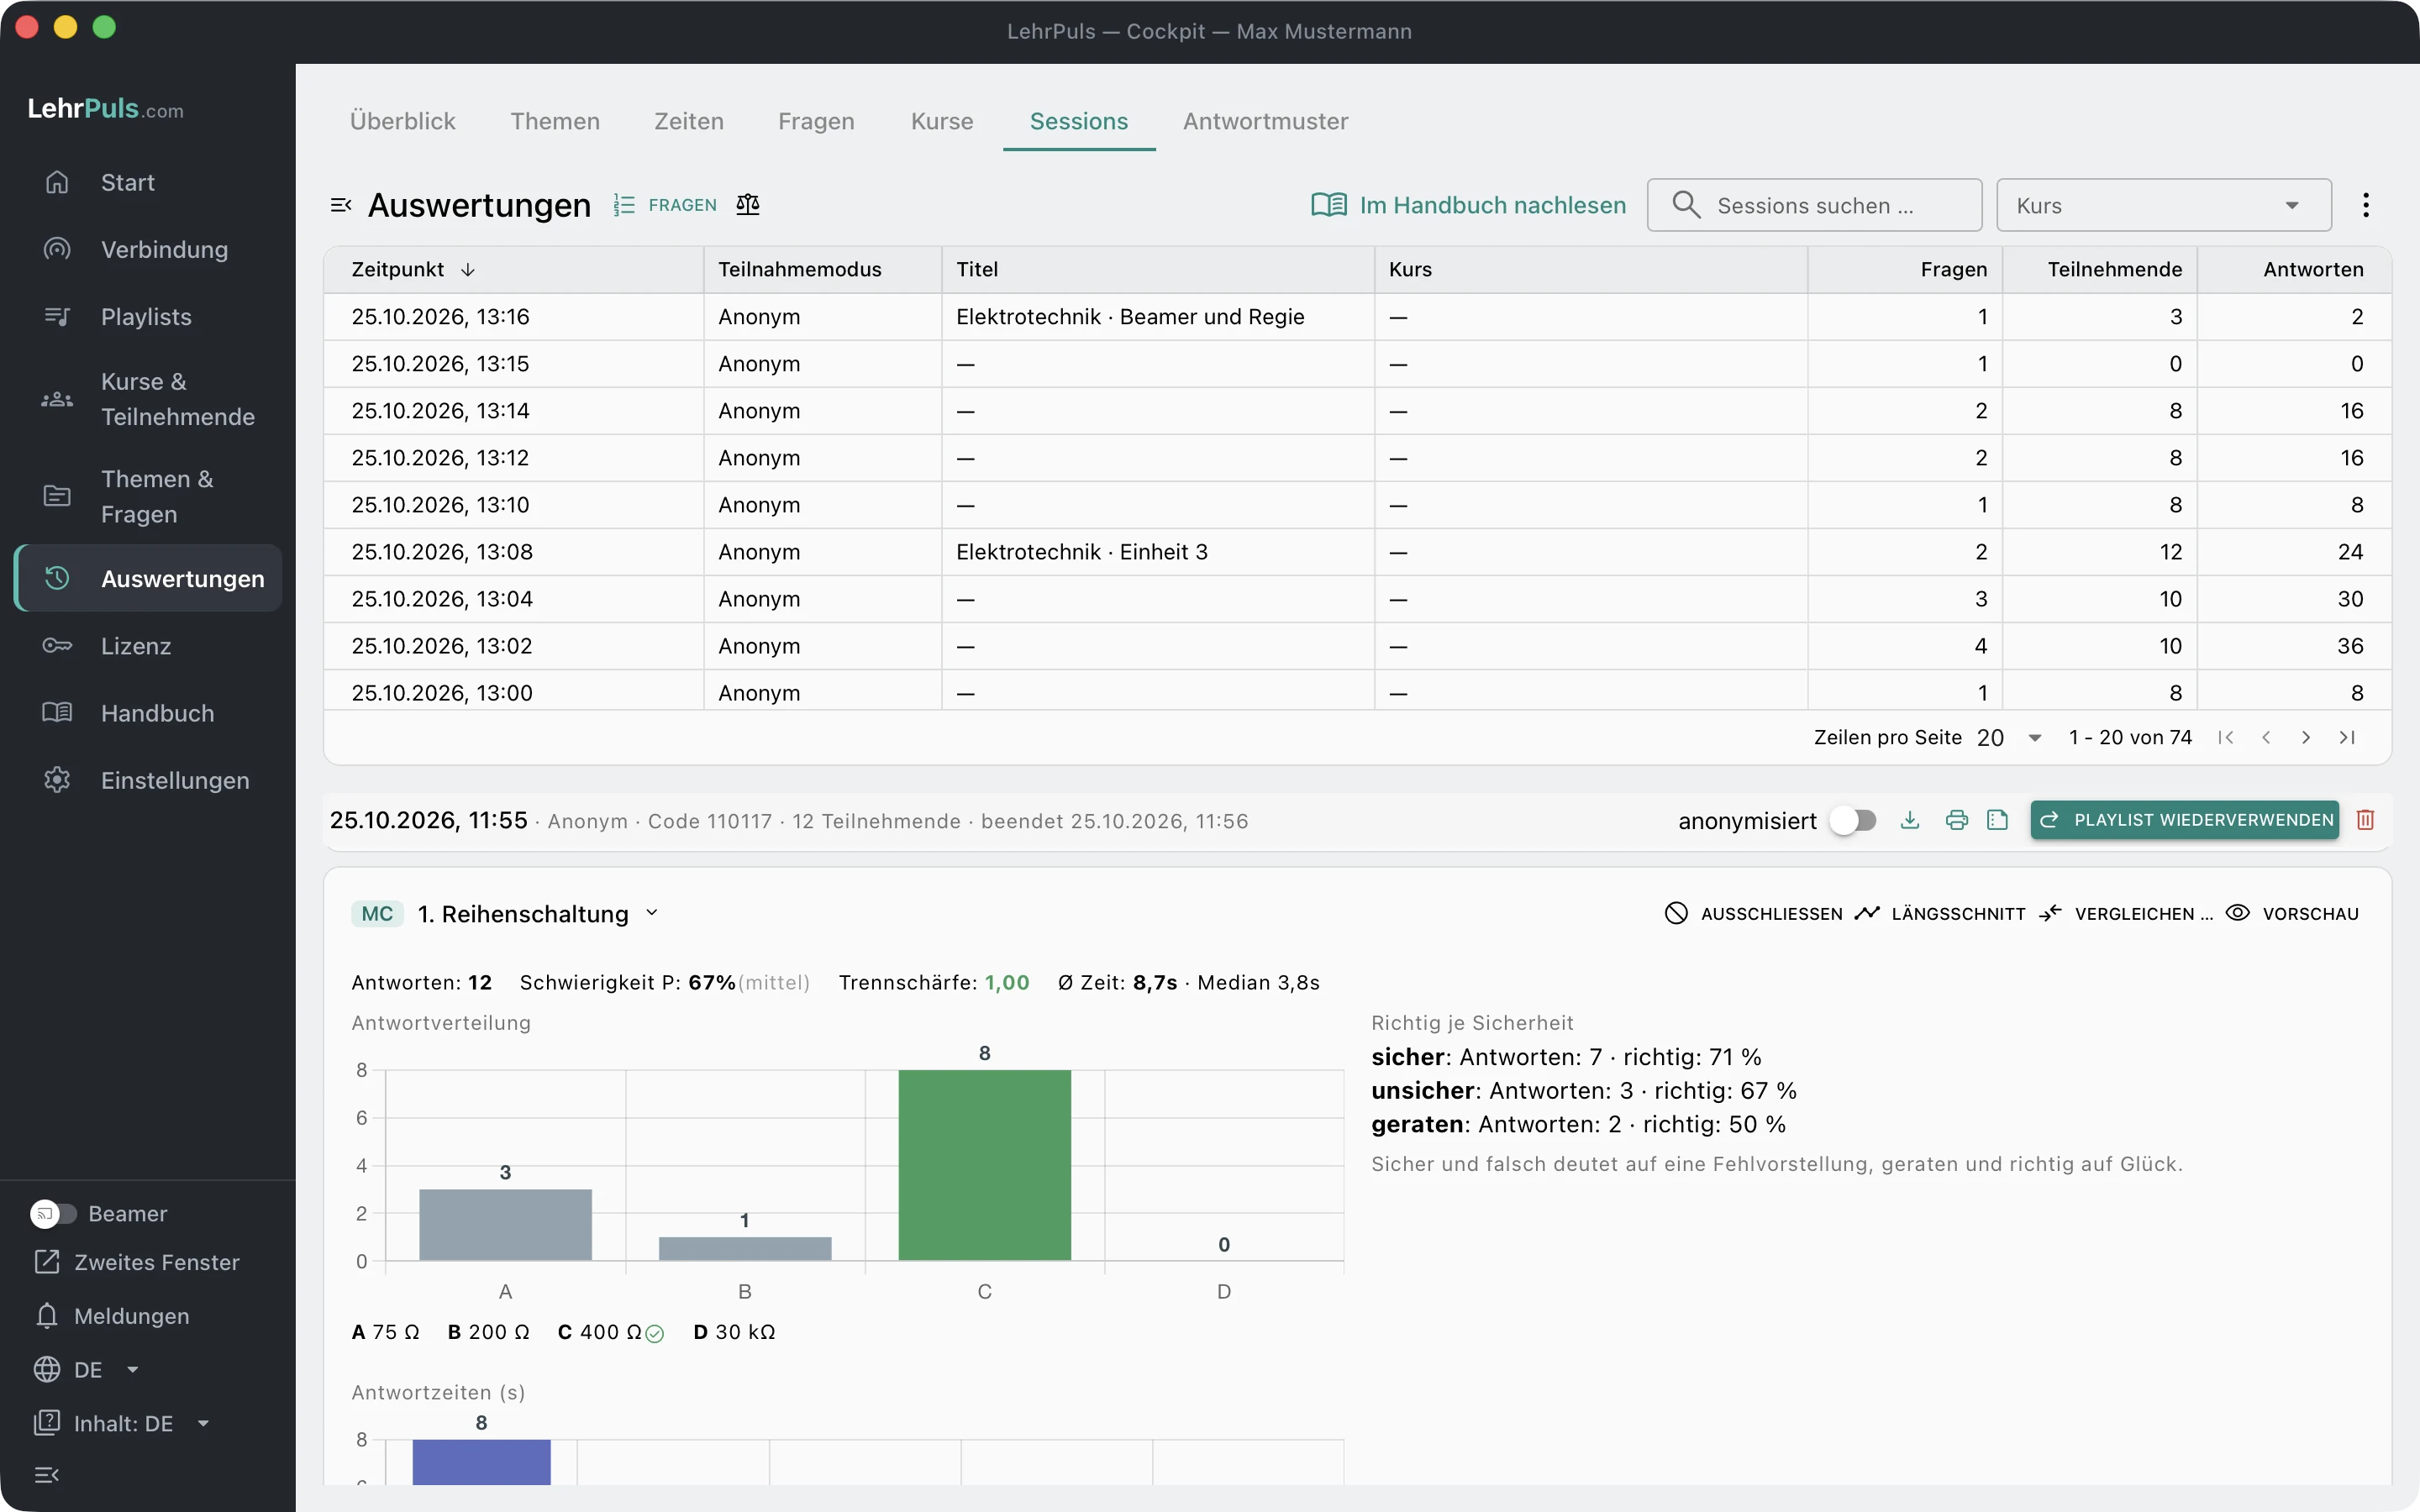Jump to last page of sessions
This screenshot has height=1512, width=2420.
pyautogui.click(x=2347, y=738)
